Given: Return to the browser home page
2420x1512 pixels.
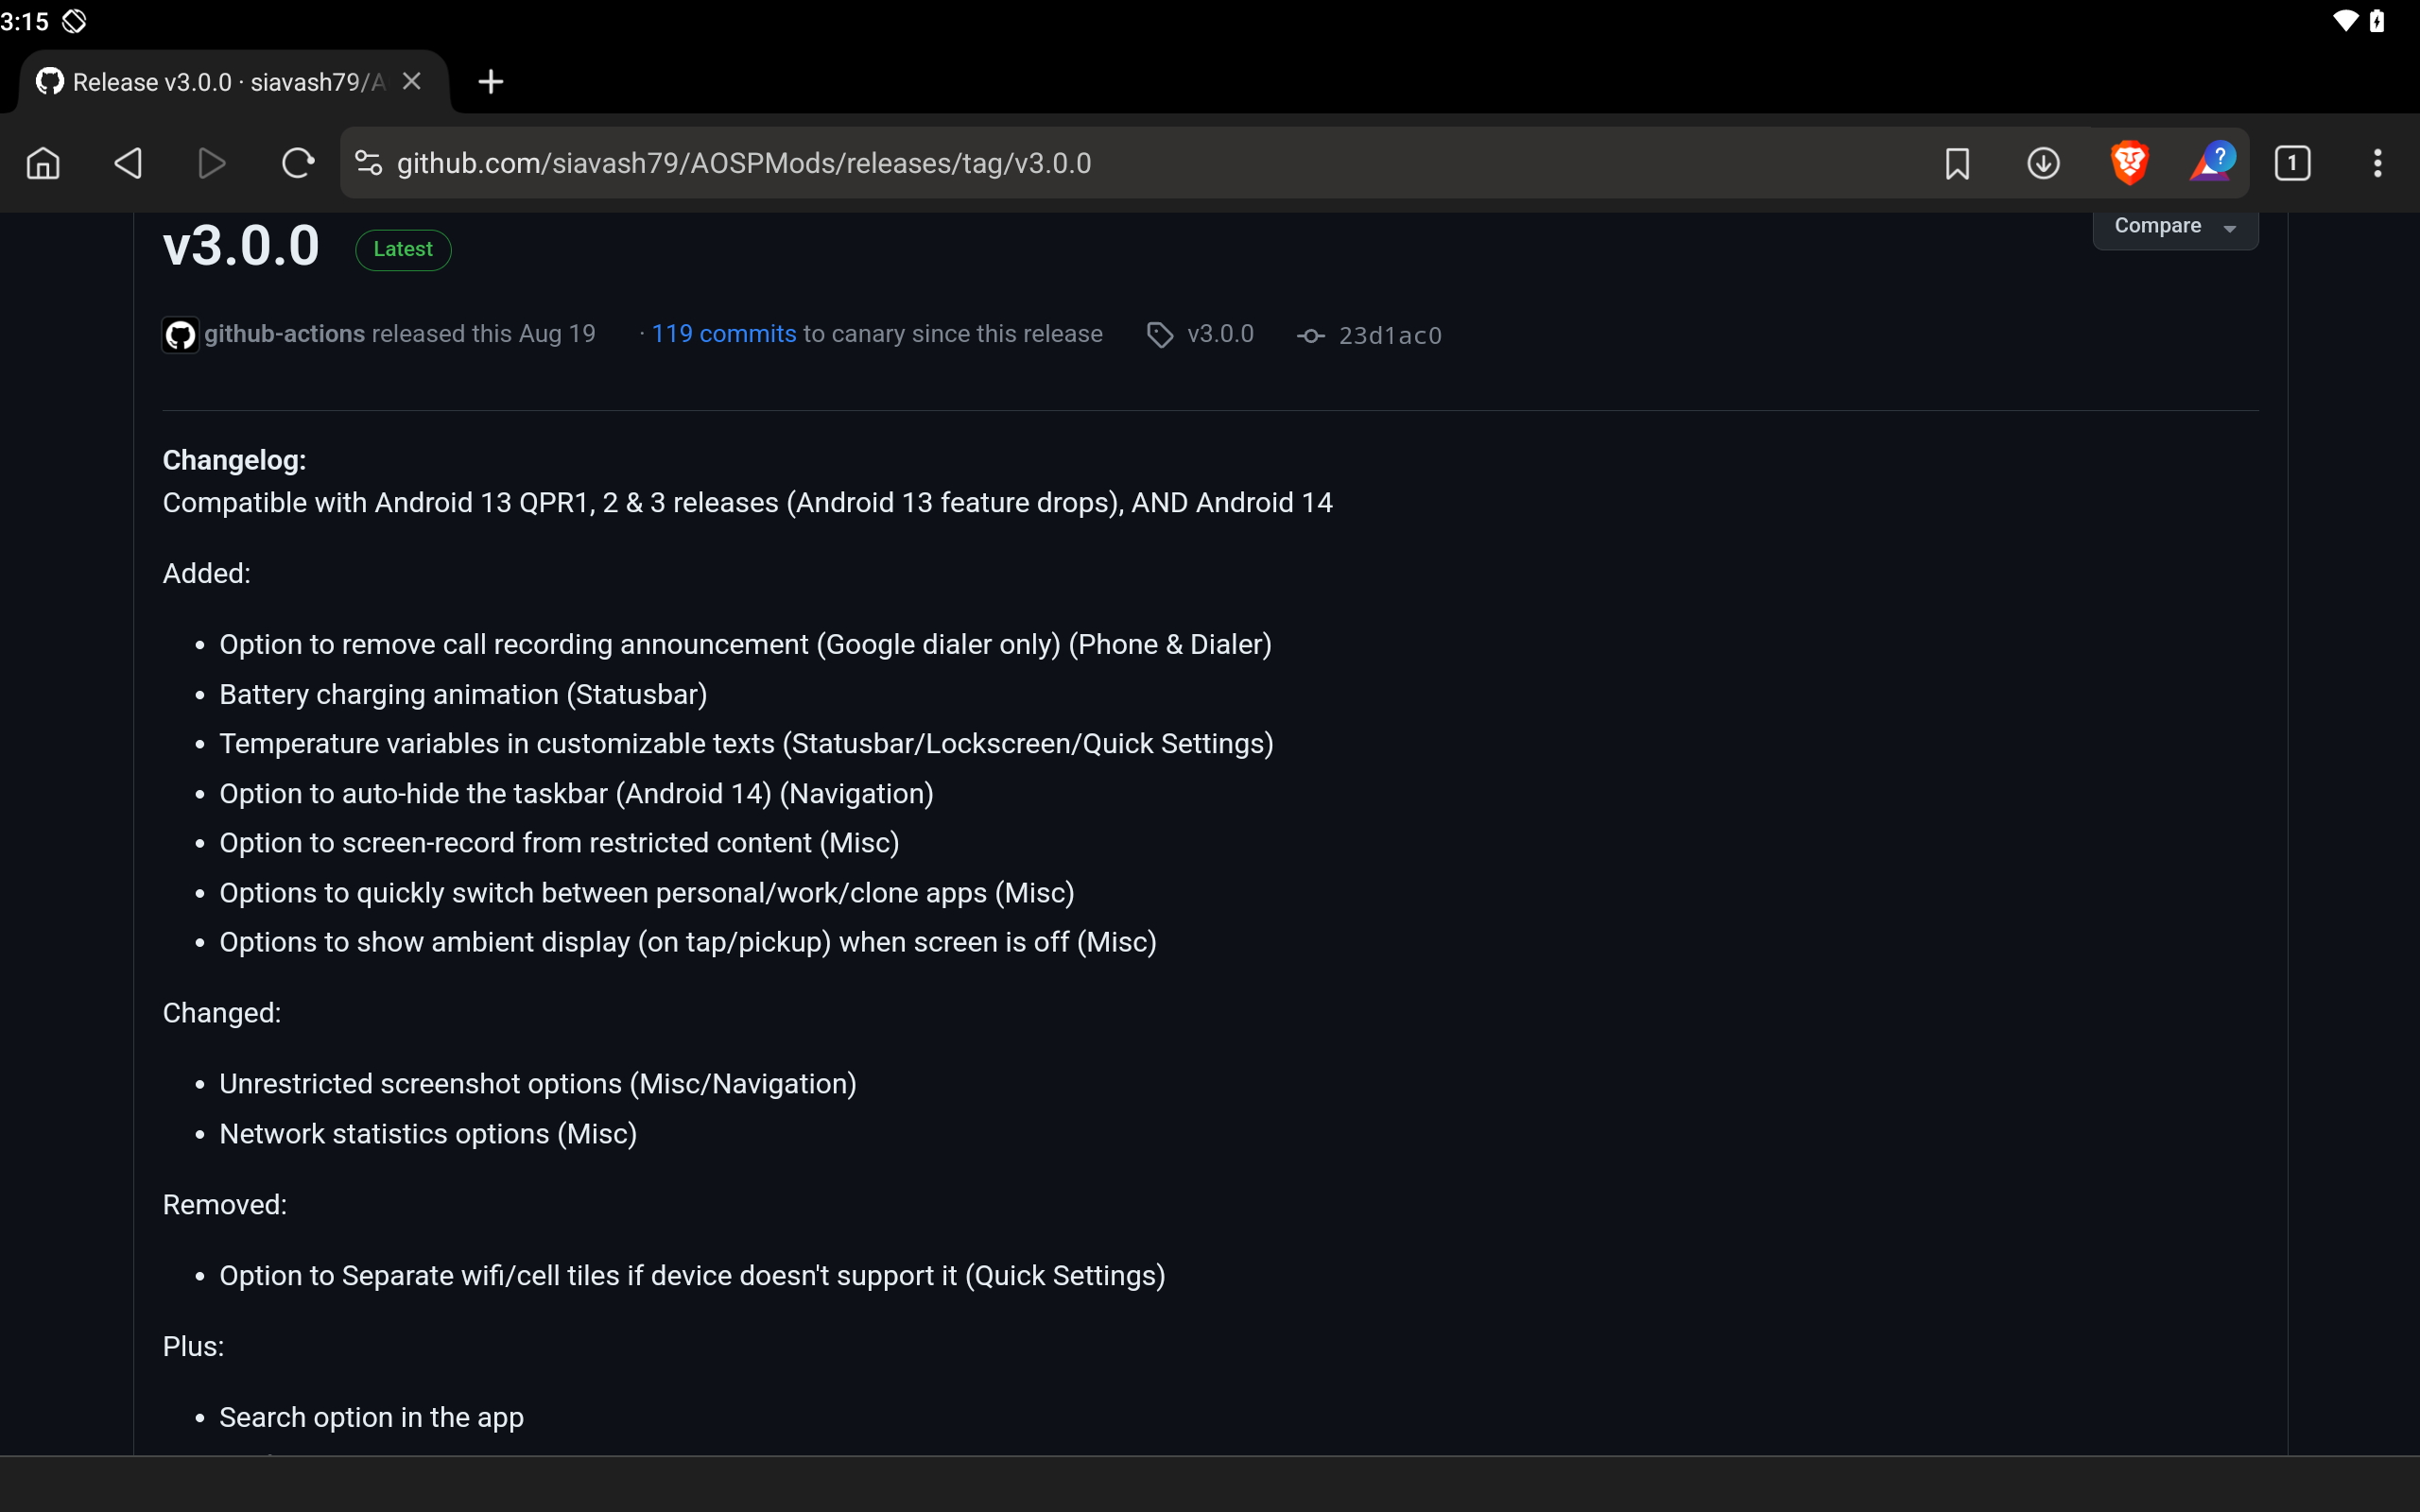Looking at the screenshot, I should 42,162.
